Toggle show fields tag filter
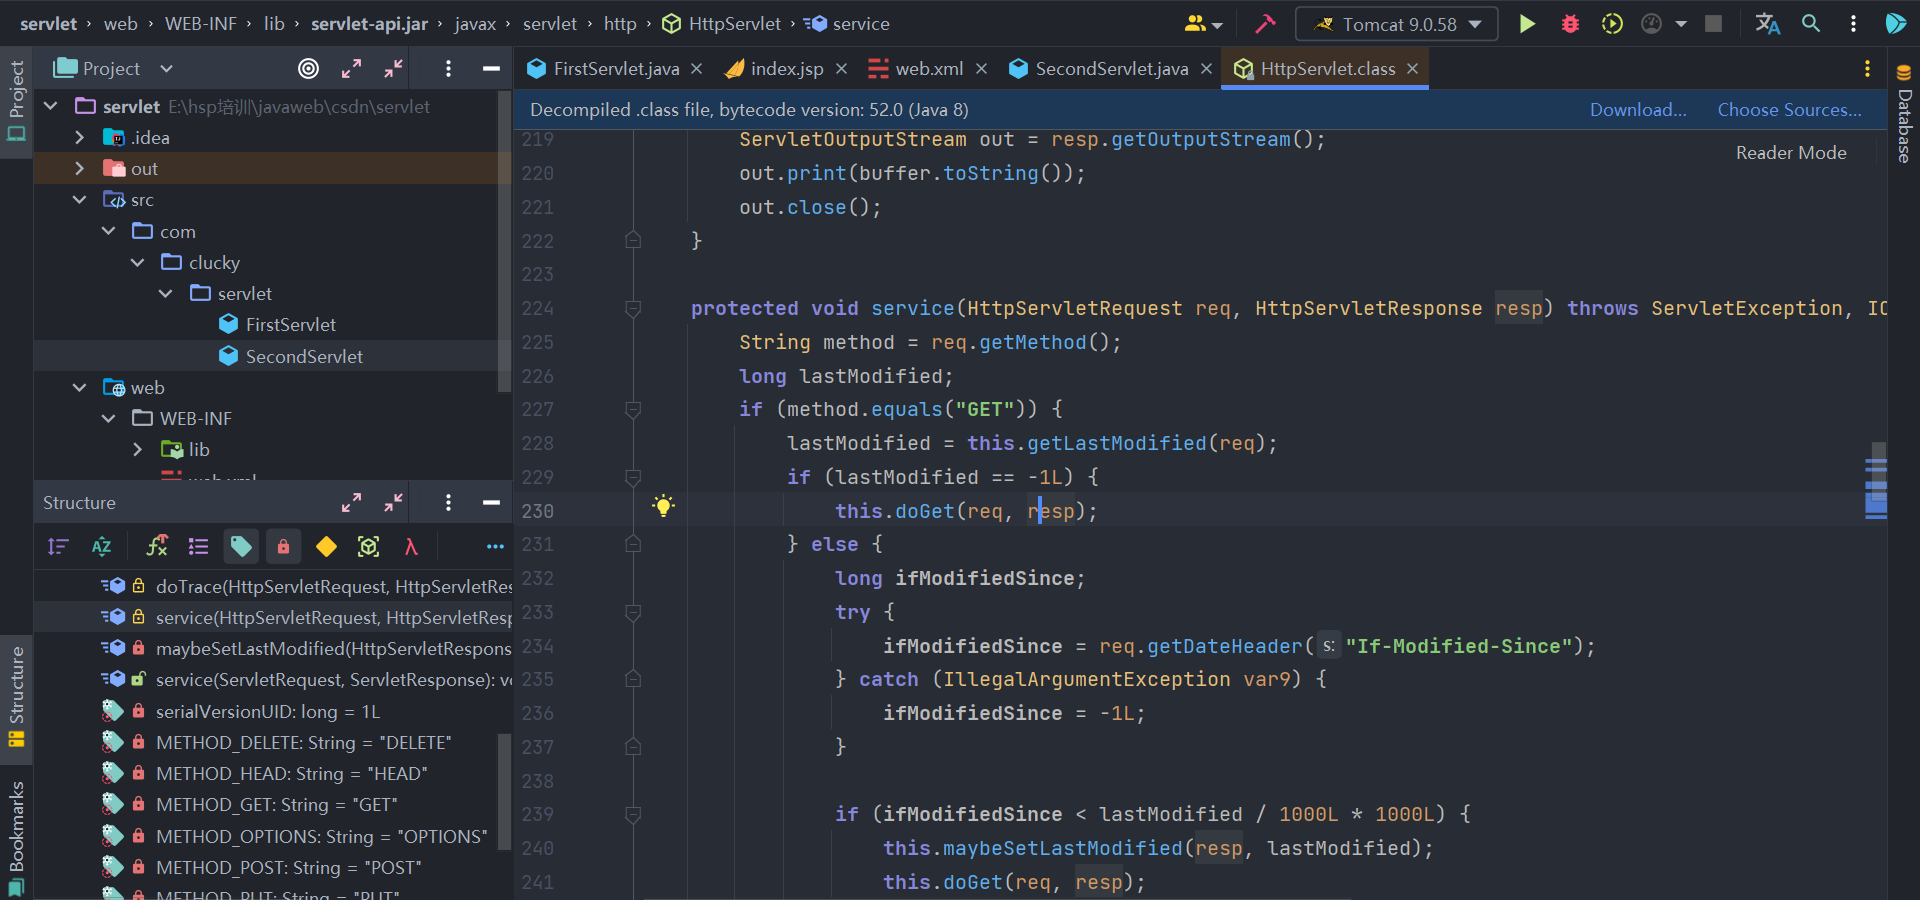This screenshot has width=1920, height=900. [x=241, y=546]
